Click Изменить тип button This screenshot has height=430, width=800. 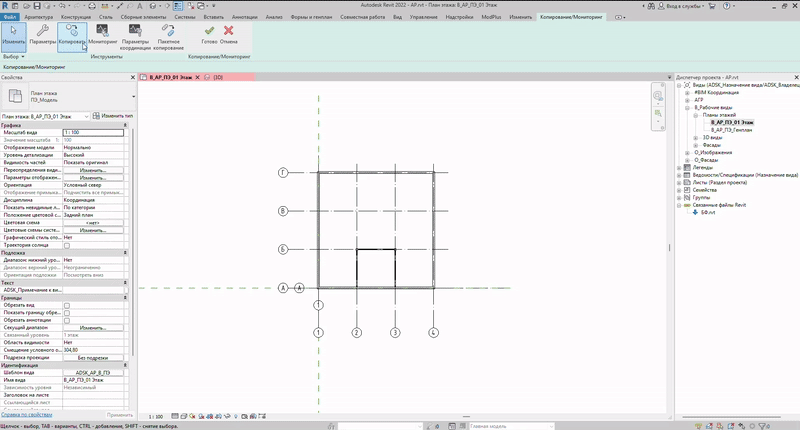pos(113,116)
